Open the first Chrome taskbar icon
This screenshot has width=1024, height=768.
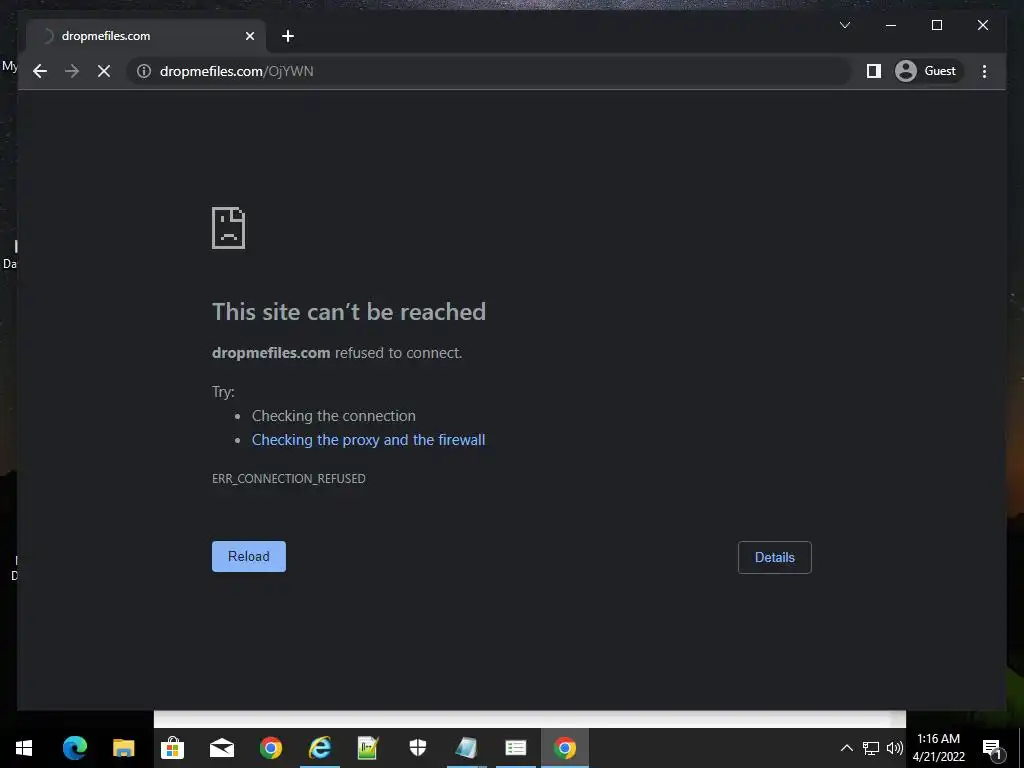271,748
